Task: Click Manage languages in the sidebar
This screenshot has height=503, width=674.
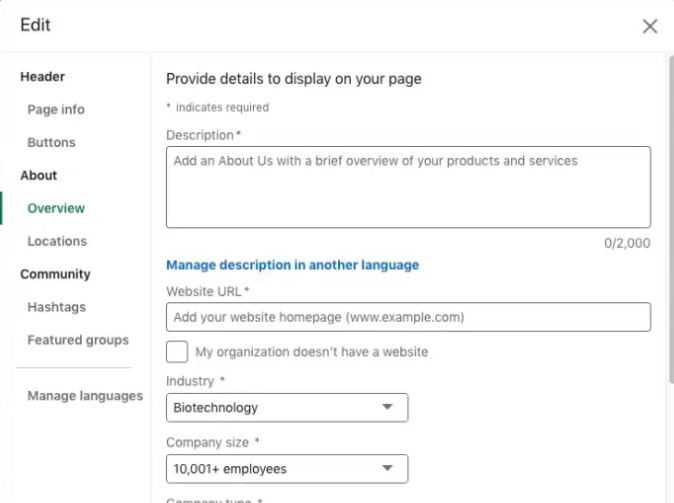Action: [x=85, y=396]
